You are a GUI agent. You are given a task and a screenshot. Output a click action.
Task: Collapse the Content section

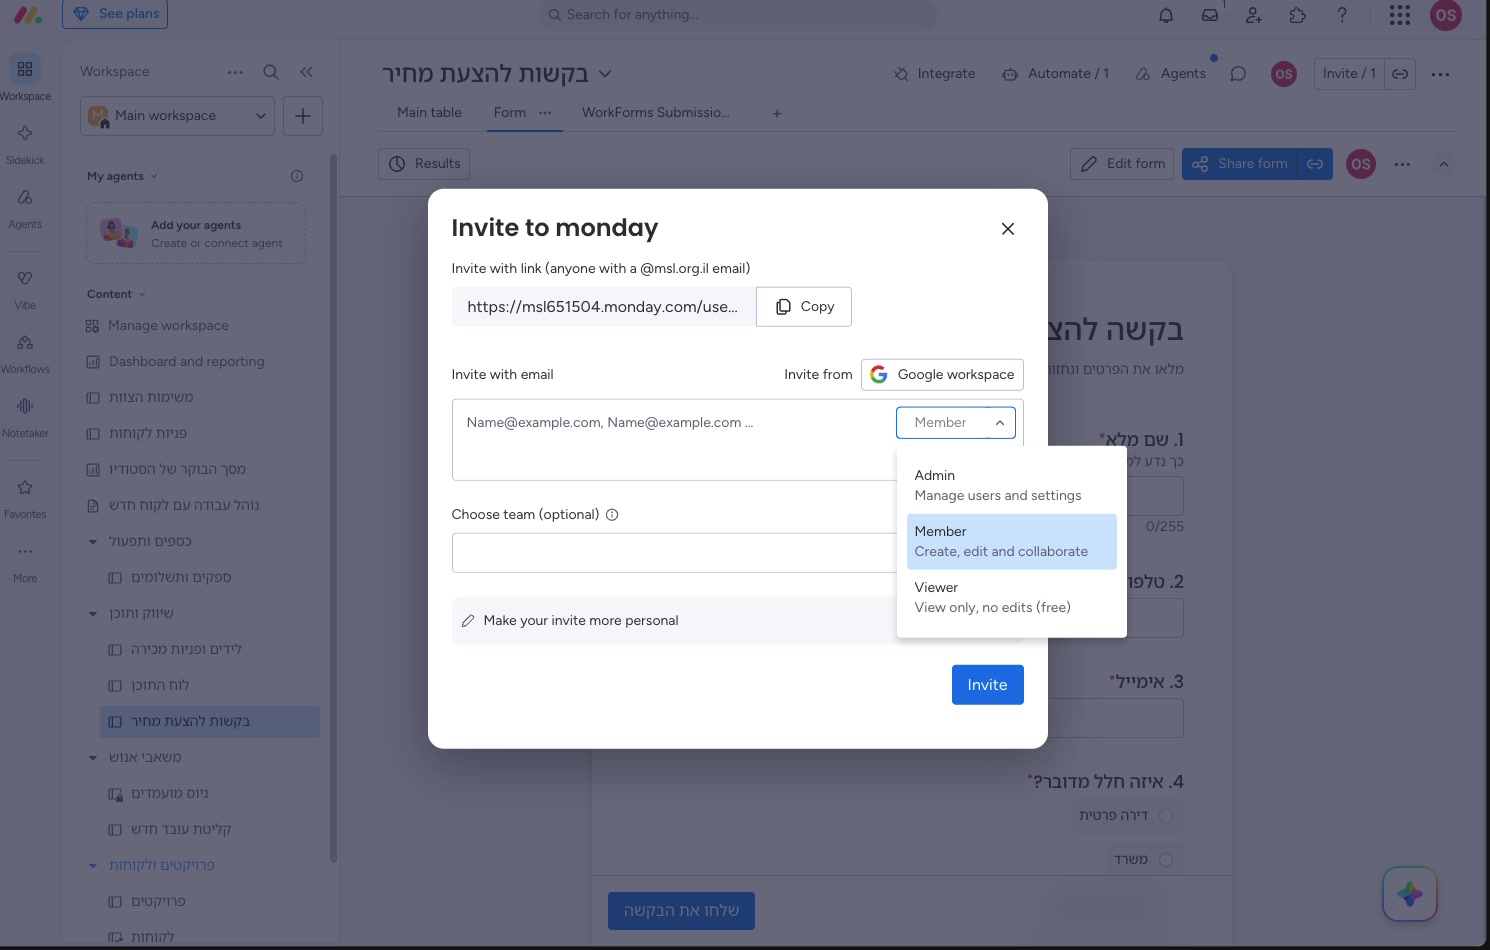click(142, 295)
